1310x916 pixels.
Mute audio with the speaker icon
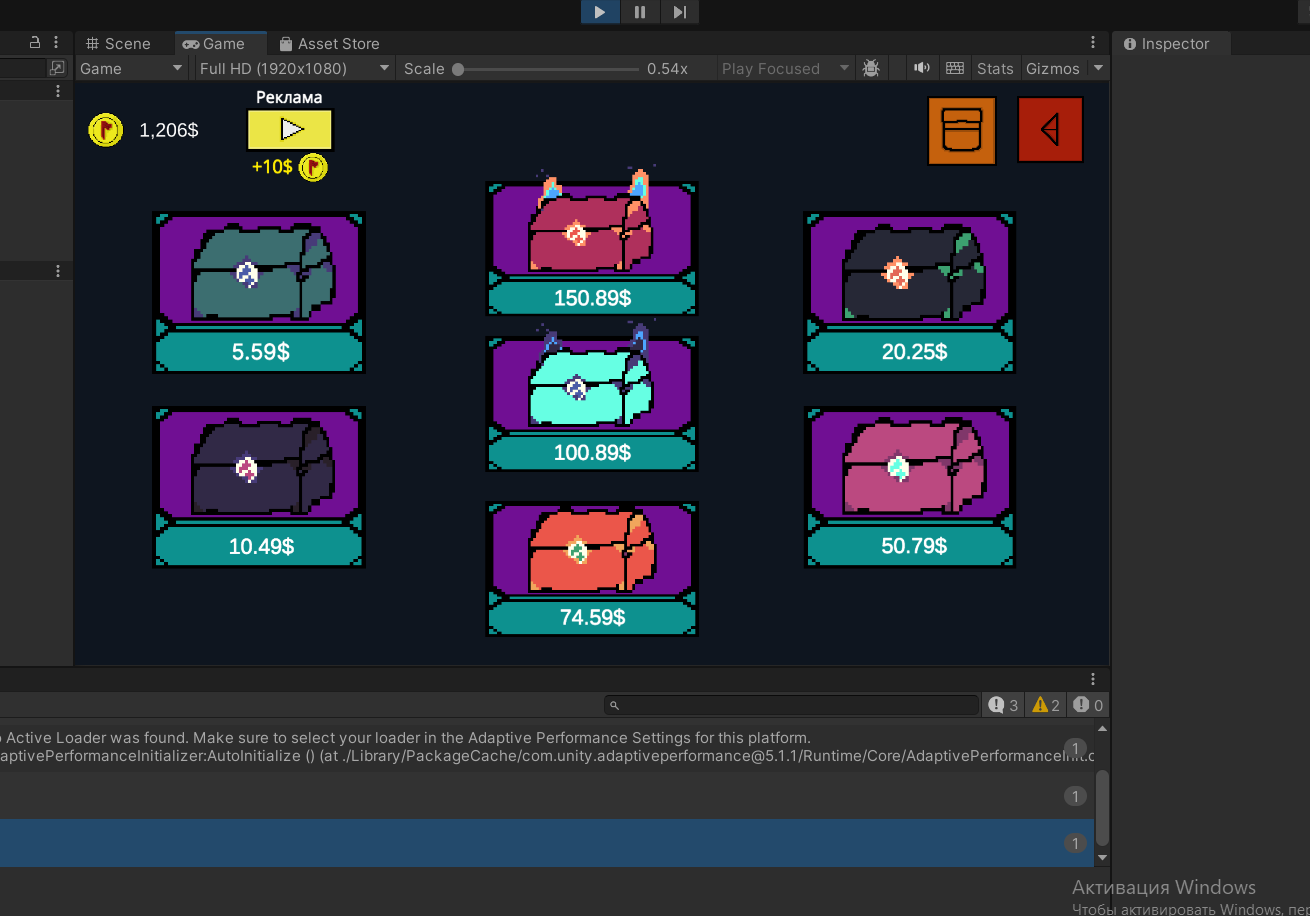click(922, 68)
